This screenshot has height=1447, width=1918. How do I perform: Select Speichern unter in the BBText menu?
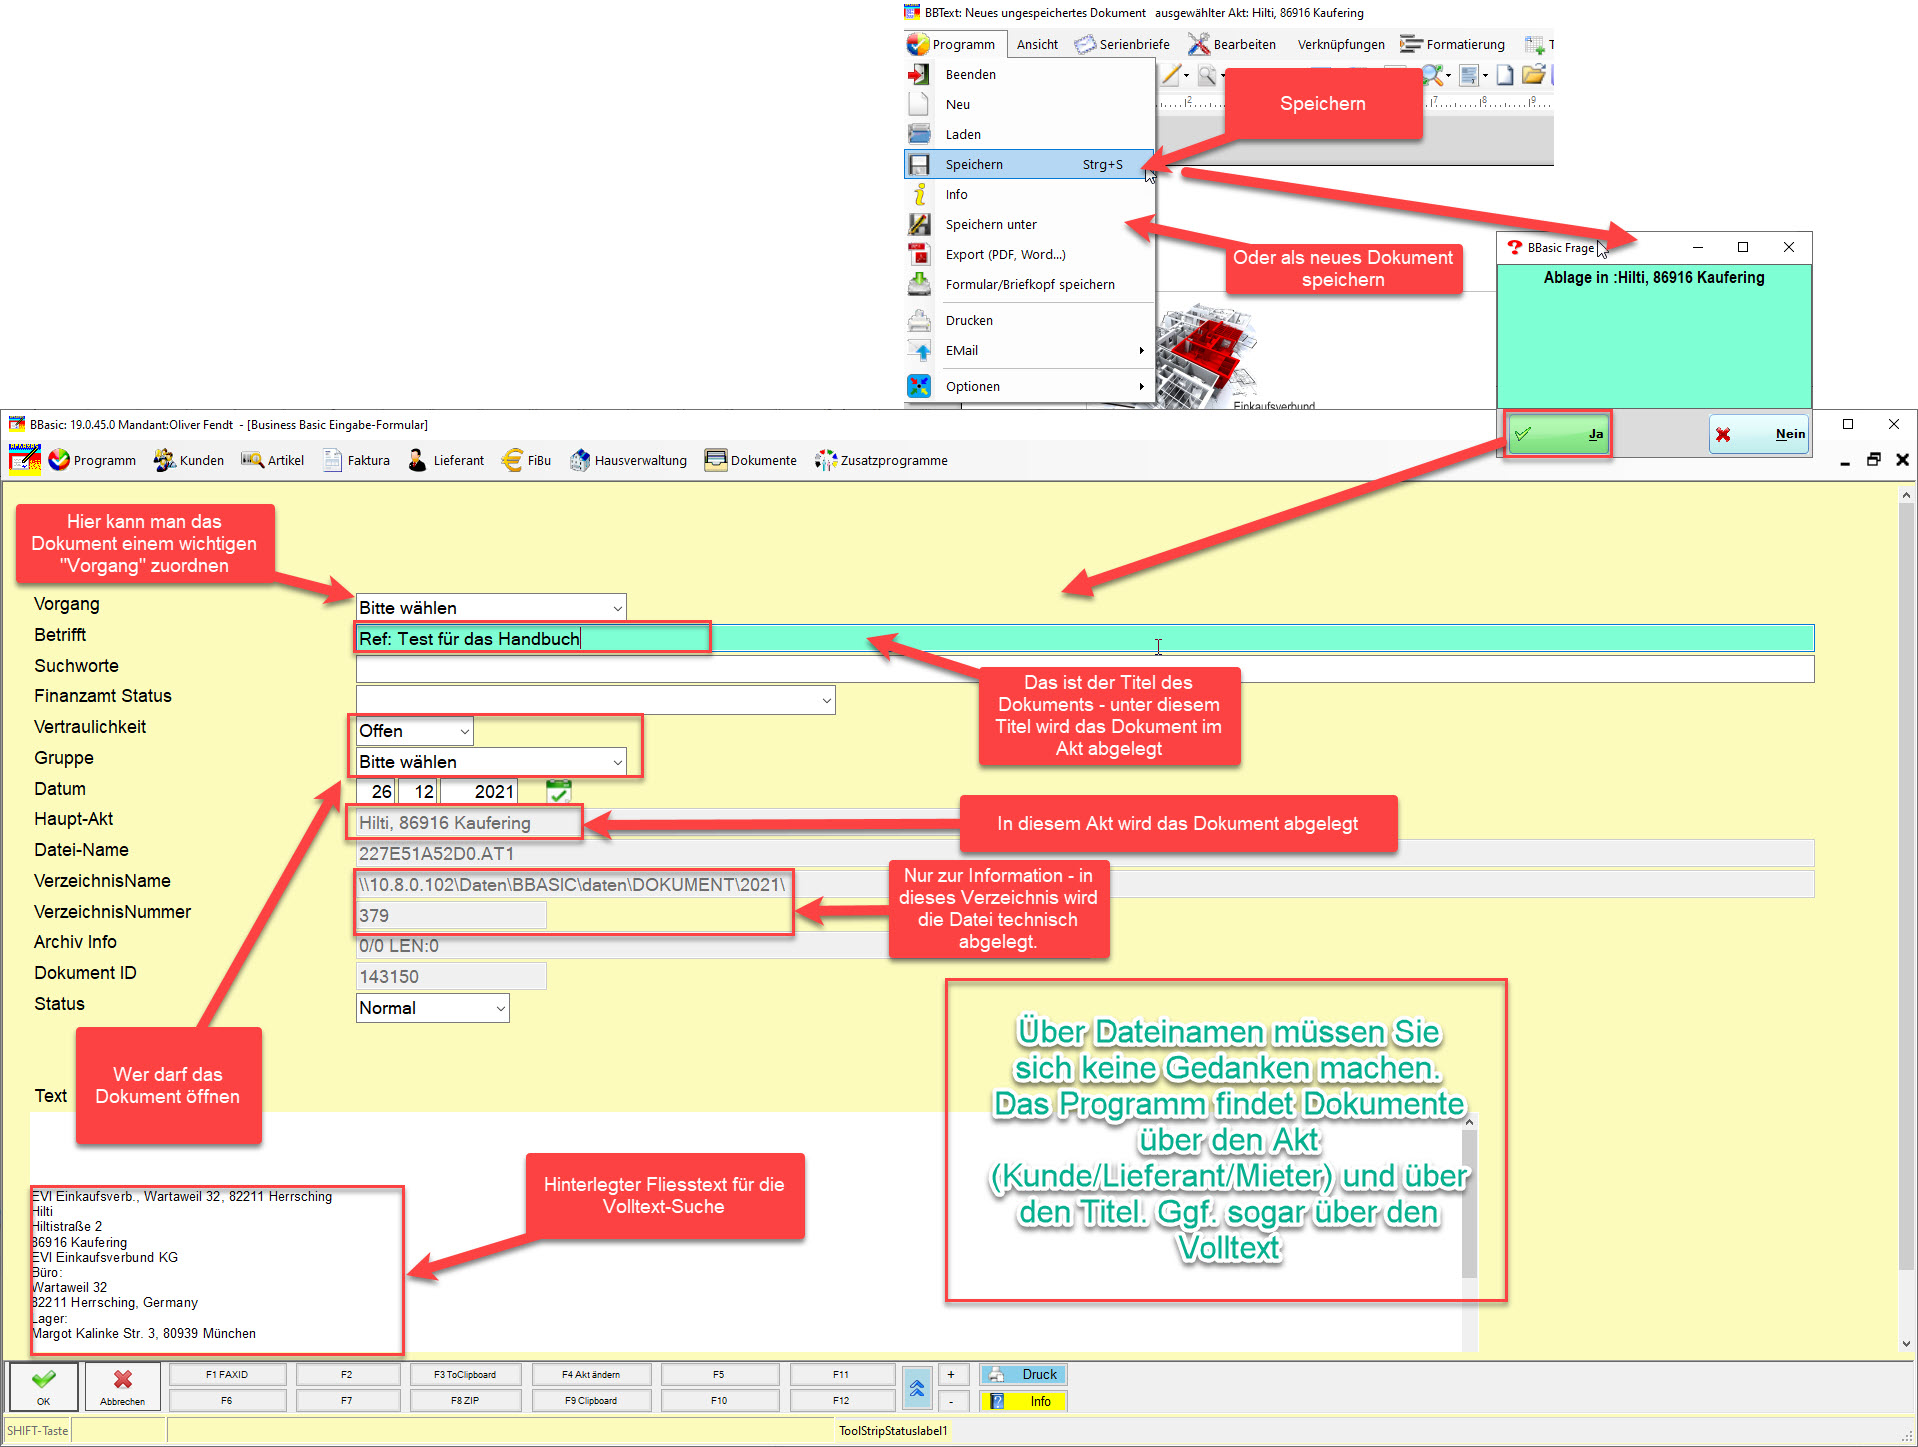pos(1030,225)
